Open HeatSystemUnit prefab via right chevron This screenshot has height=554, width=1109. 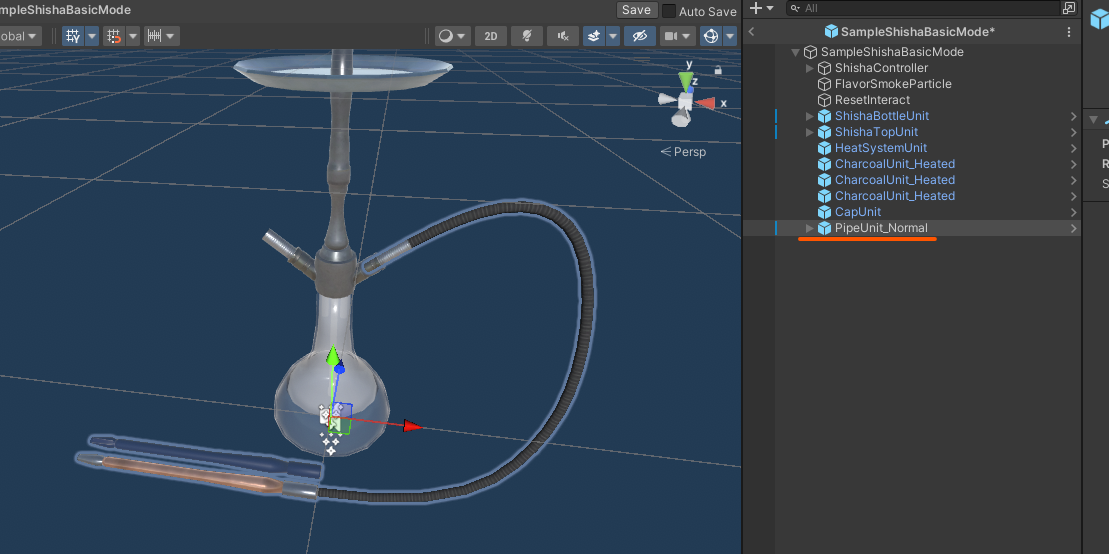(1073, 148)
